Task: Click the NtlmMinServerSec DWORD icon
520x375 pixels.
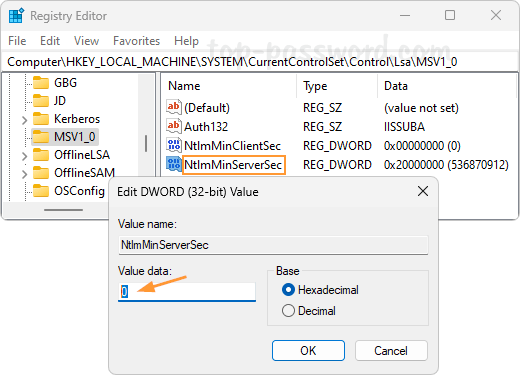Action: [x=174, y=164]
